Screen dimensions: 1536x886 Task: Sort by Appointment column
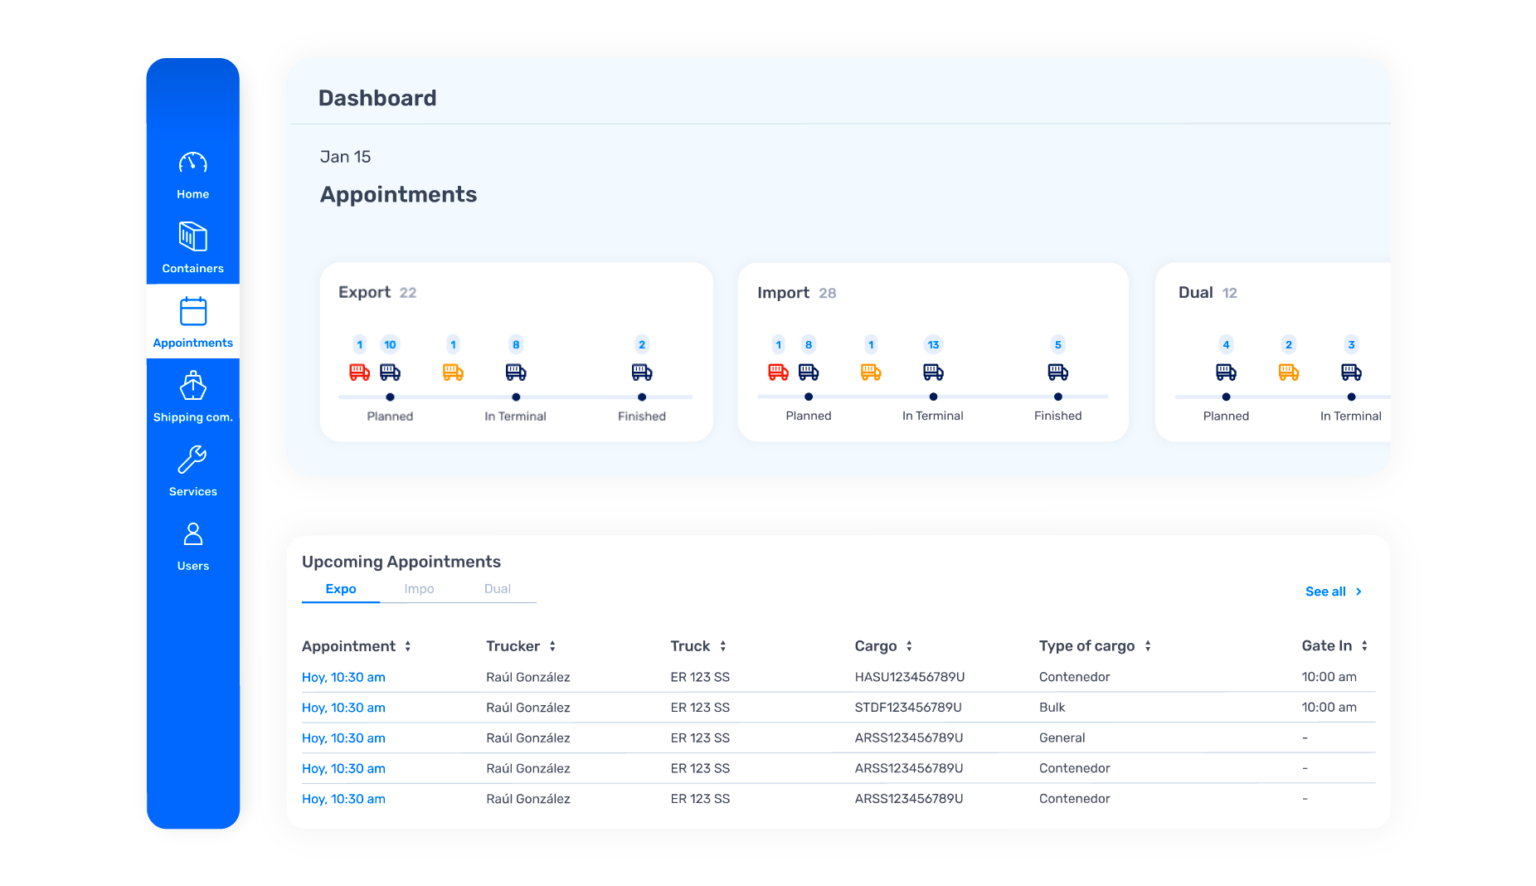tap(408, 646)
